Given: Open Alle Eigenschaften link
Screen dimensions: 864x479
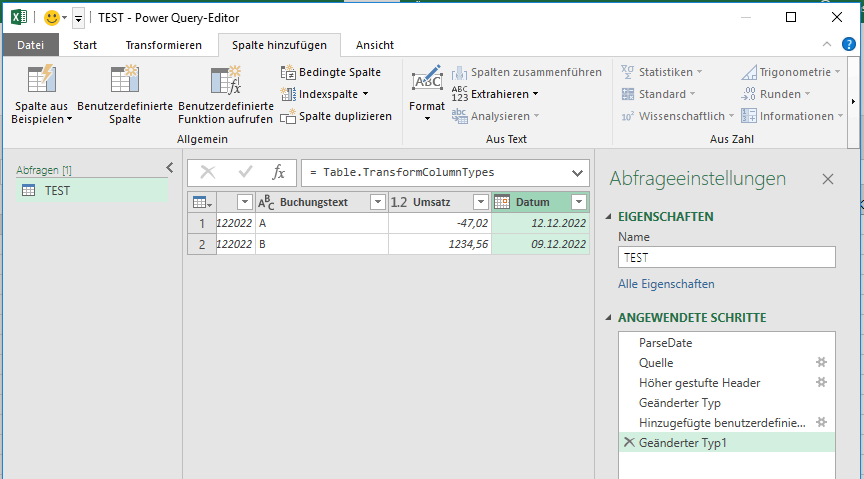Looking at the screenshot, I should point(666,284).
